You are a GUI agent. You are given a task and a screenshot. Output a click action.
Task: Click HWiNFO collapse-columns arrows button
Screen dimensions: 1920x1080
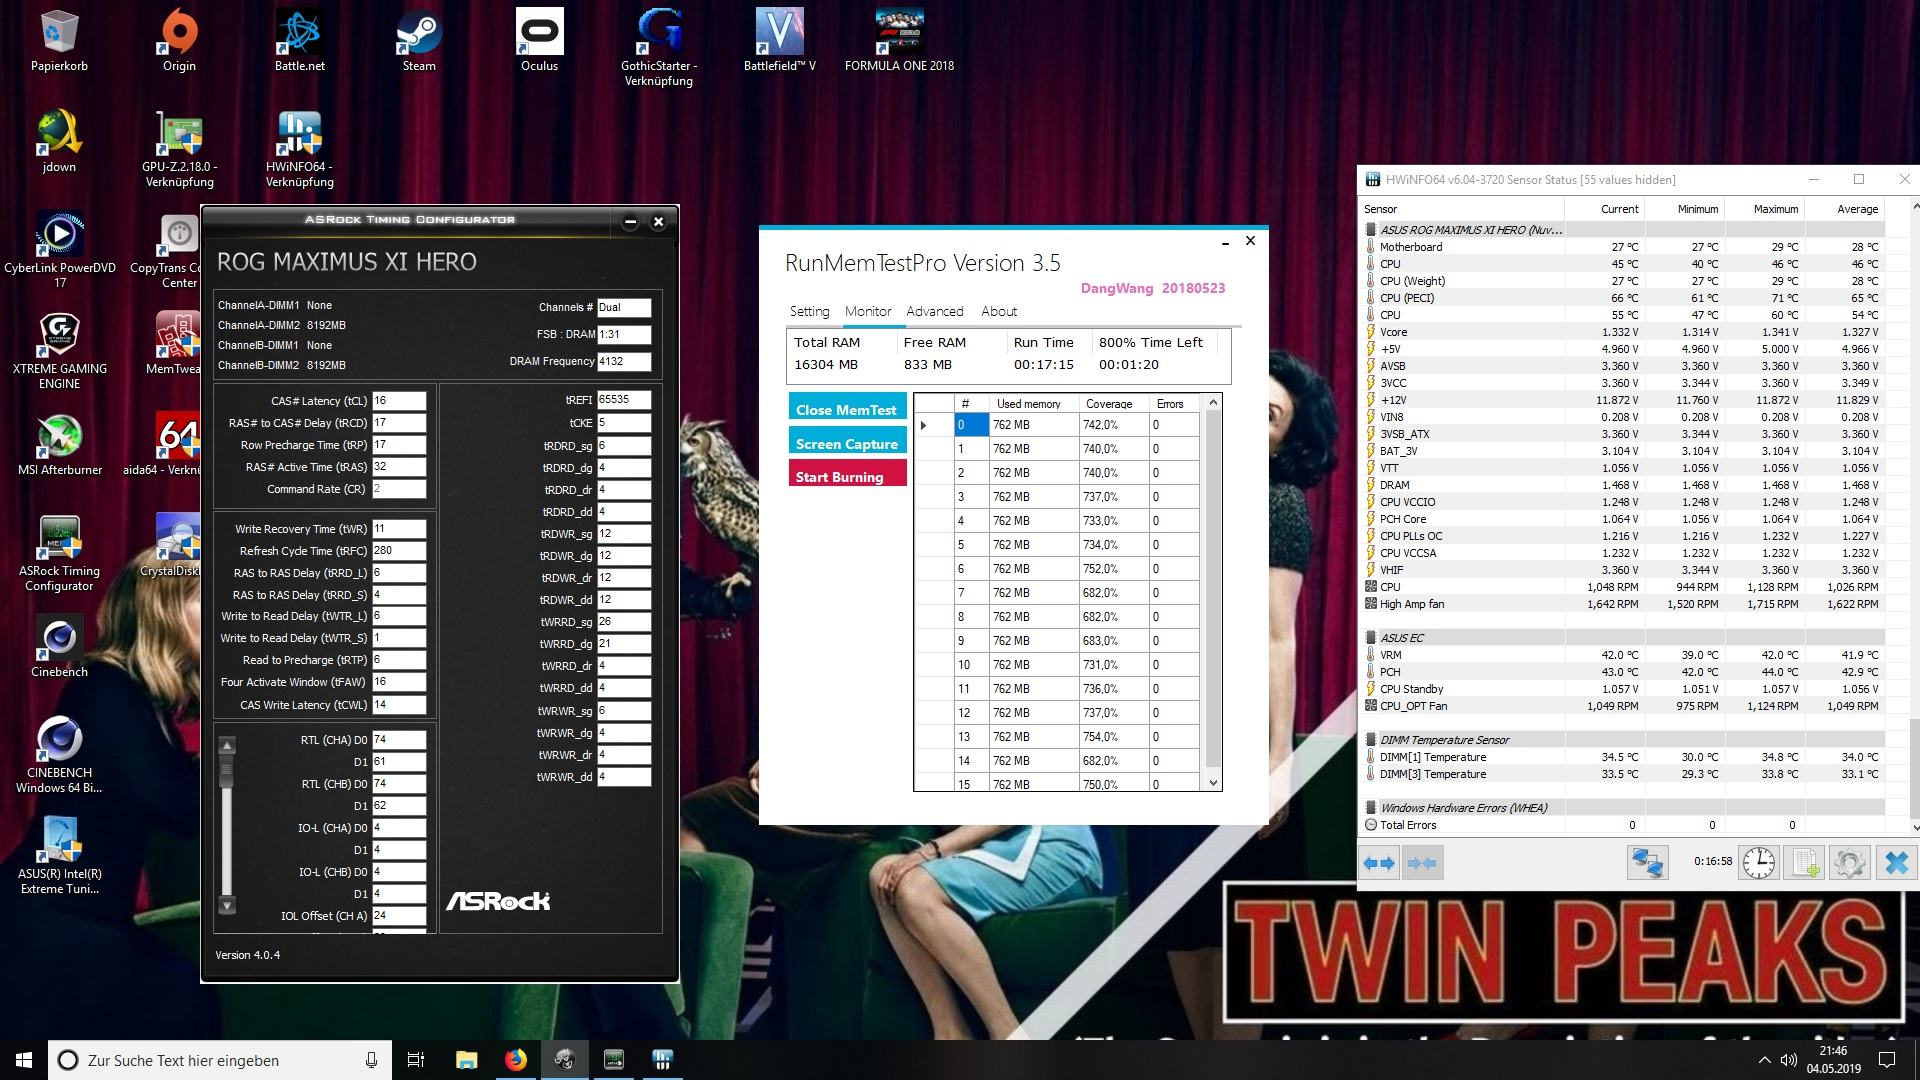[x=1421, y=863]
